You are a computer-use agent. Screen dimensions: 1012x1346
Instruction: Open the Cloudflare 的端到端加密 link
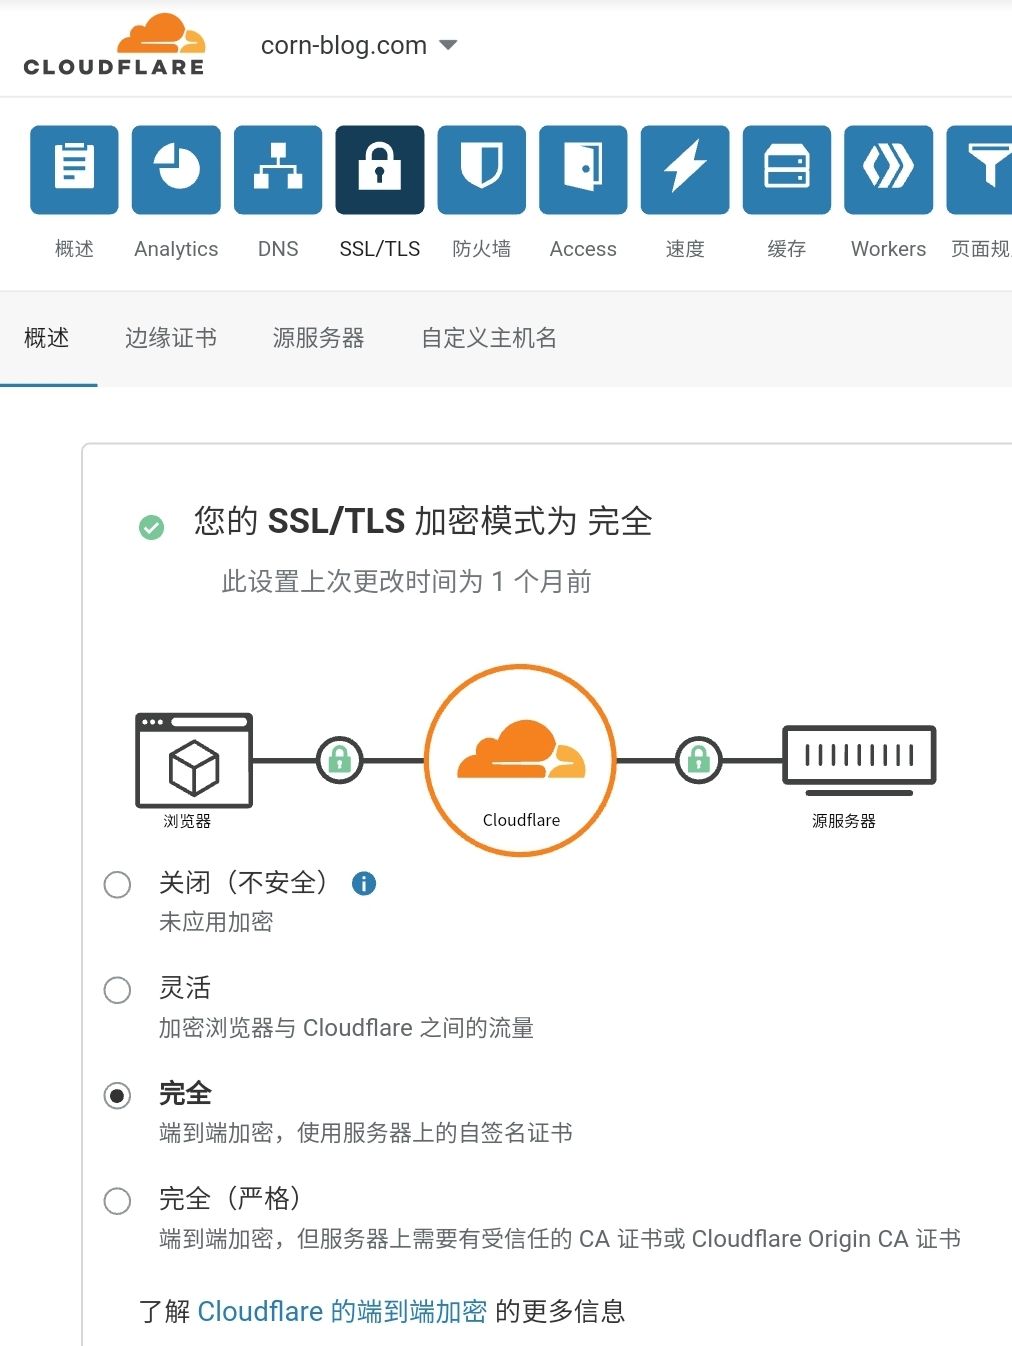(x=342, y=1311)
